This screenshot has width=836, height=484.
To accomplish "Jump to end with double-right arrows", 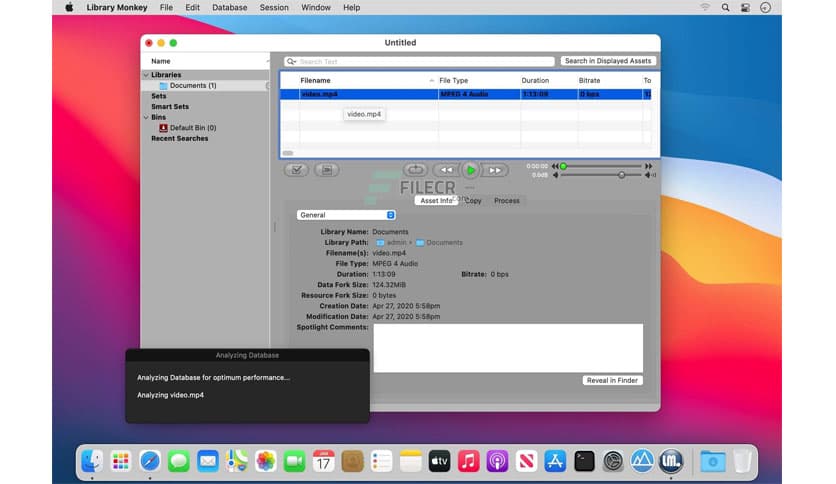I will coord(648,166).
